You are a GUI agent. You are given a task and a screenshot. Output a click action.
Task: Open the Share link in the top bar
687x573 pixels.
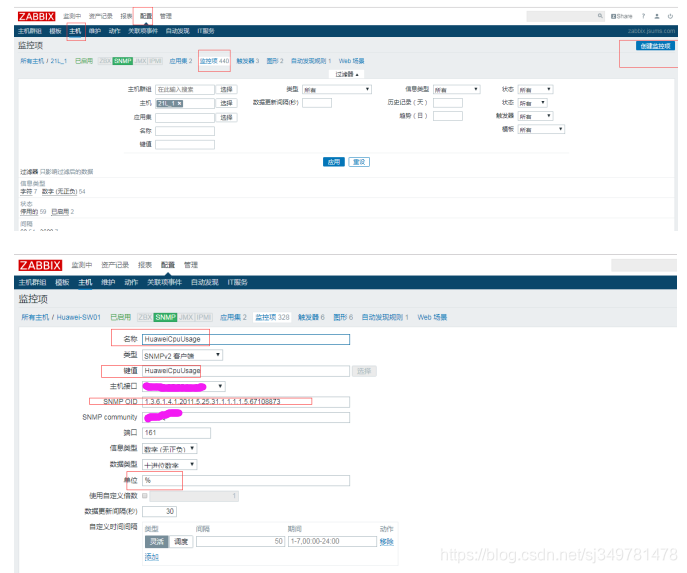pos(622,16)
